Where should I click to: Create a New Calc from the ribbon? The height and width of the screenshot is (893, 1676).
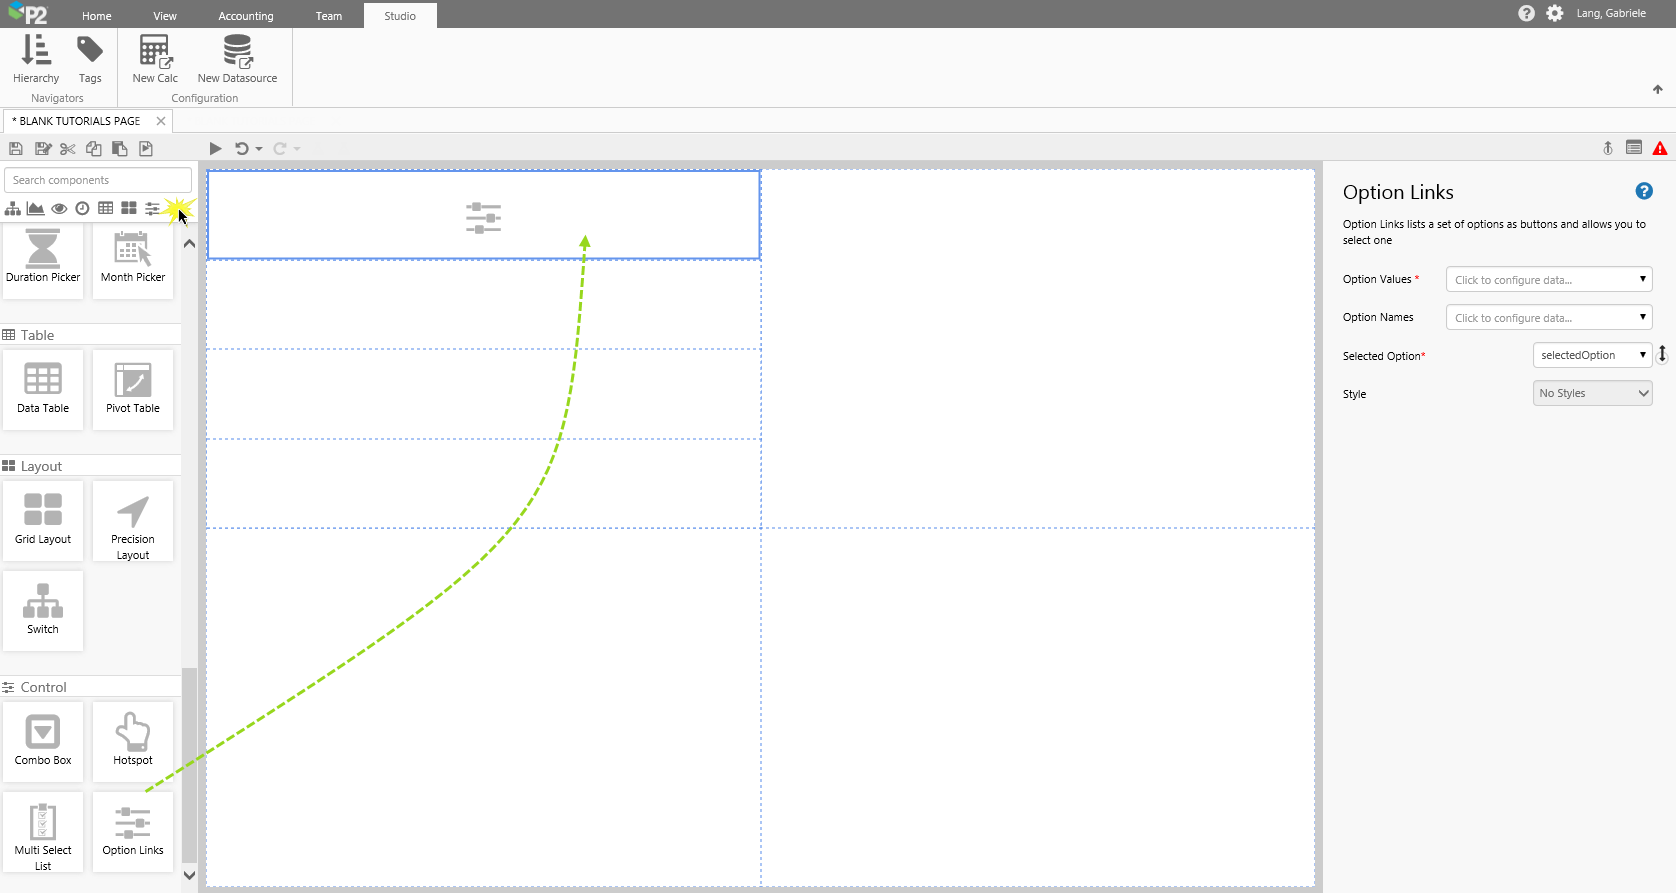pos(155,58)
